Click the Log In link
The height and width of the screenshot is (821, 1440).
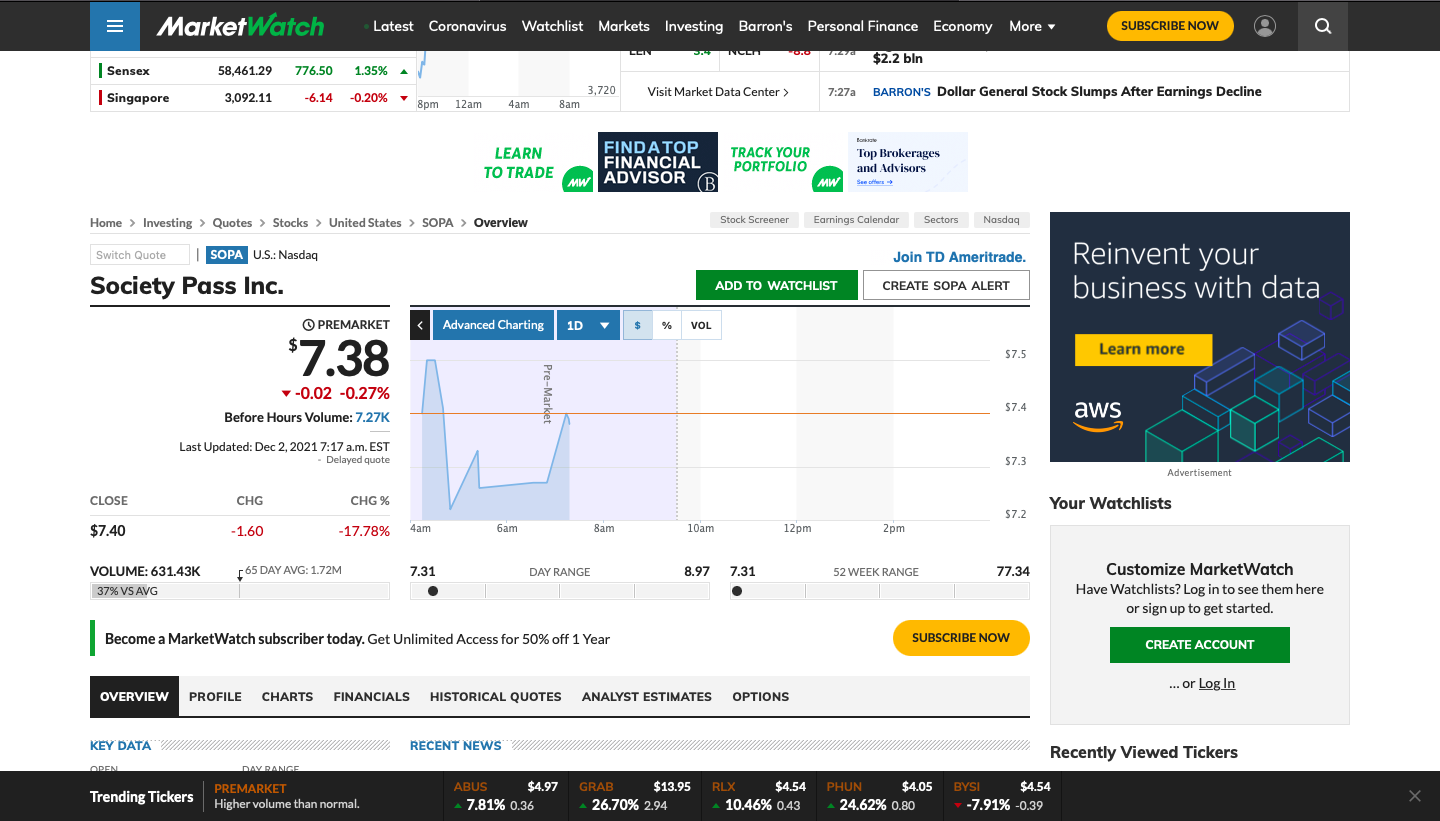point(1217,683)
